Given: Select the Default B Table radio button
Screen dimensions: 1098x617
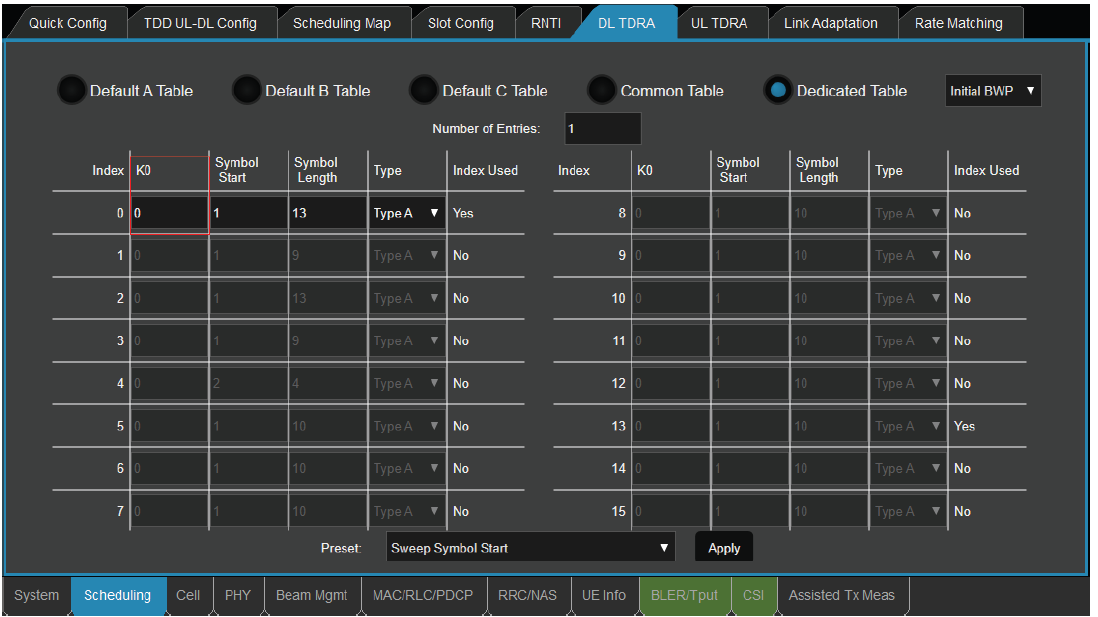Looking at the screenshot, I should pos(246,90).
